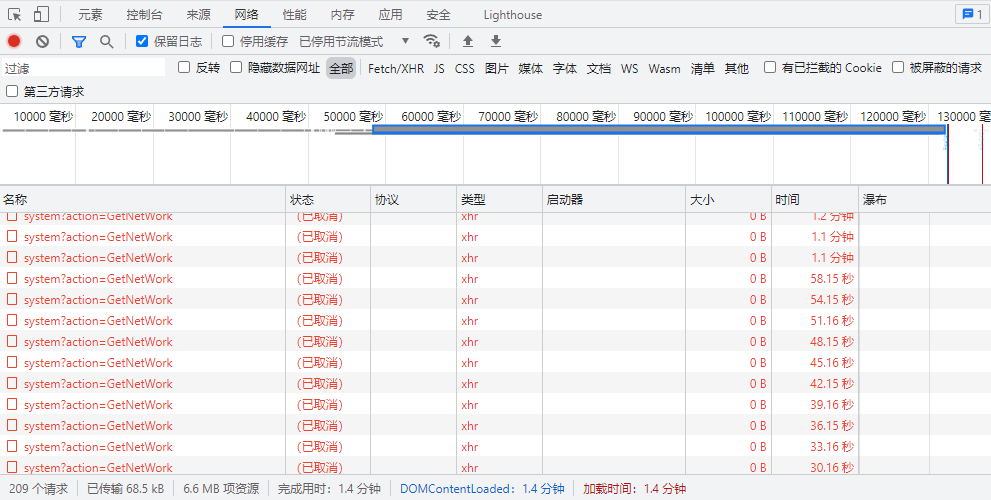Open the 性能 tab

(295, 15)
